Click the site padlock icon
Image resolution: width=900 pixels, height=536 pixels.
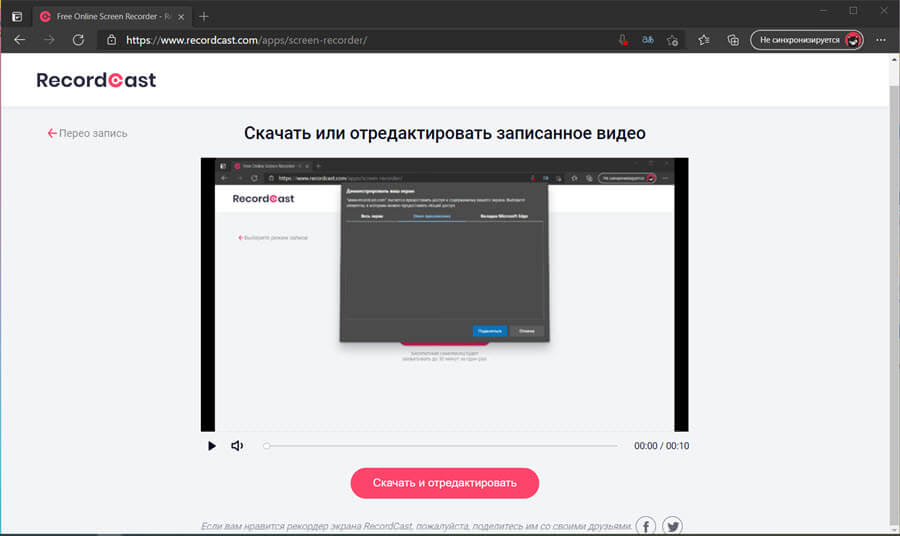[111, 40]
